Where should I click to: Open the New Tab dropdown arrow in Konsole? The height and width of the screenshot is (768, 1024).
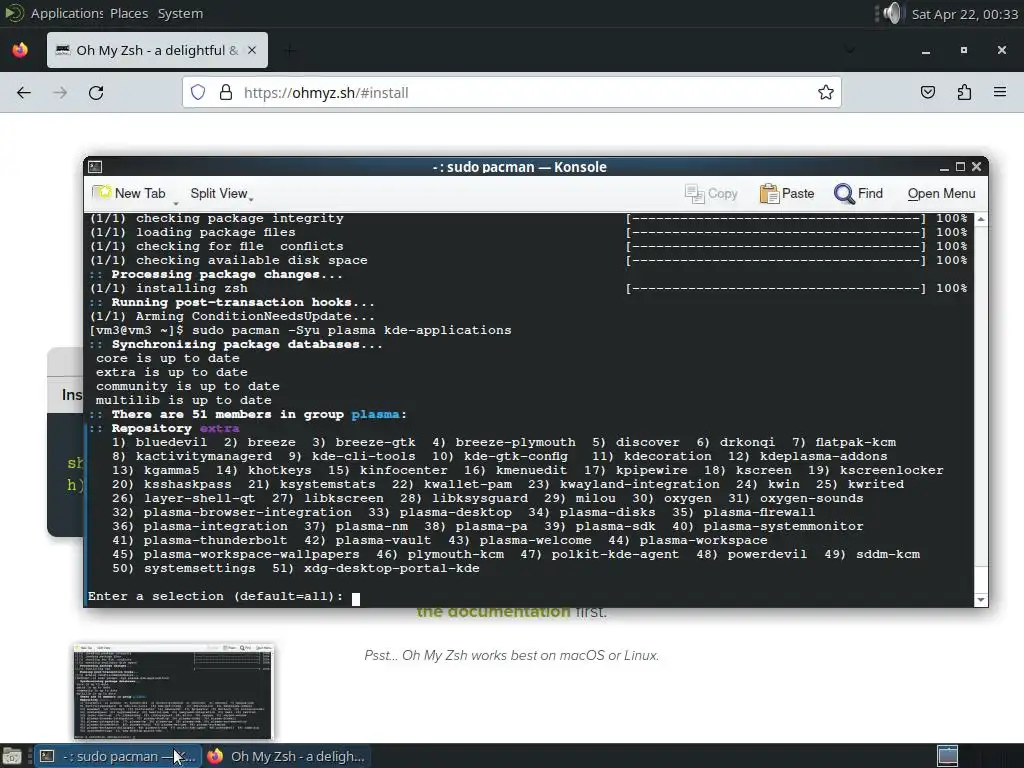[x=175, y=203]
